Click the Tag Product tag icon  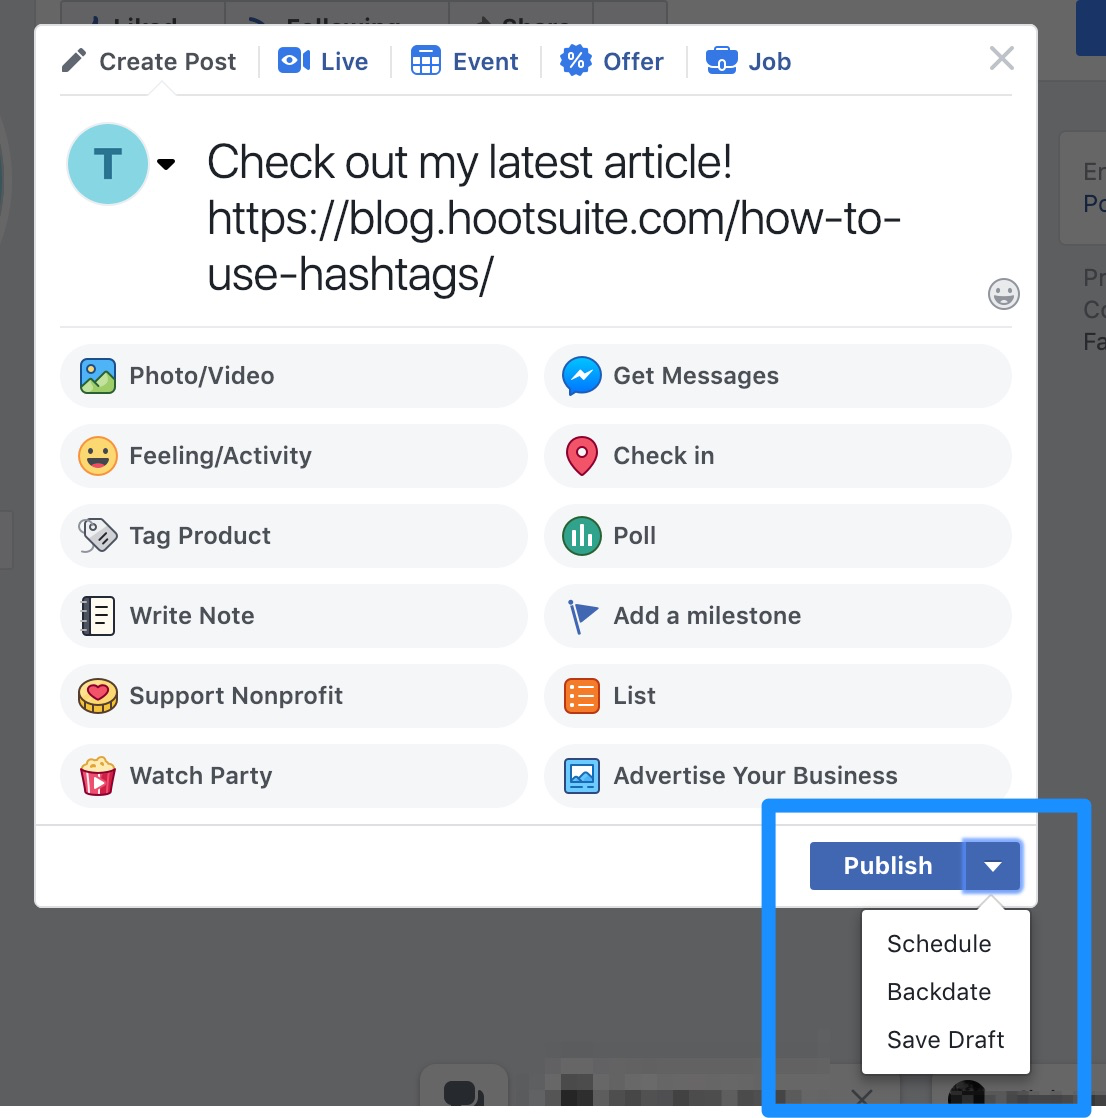98,536
